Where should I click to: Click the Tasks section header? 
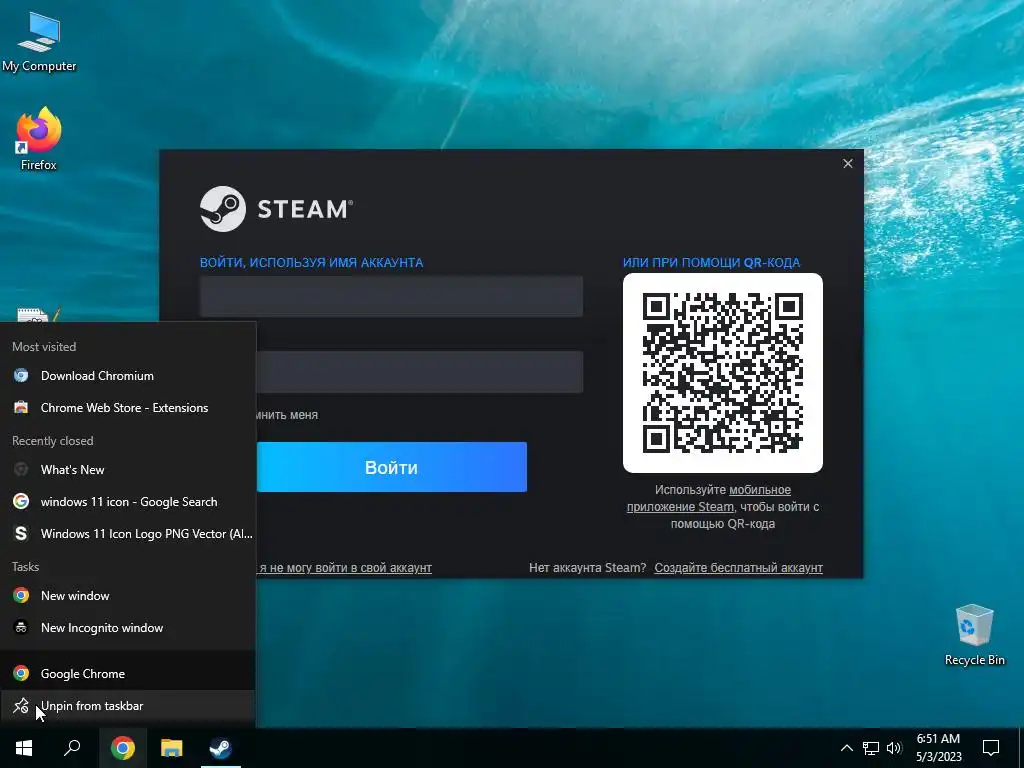25,567
